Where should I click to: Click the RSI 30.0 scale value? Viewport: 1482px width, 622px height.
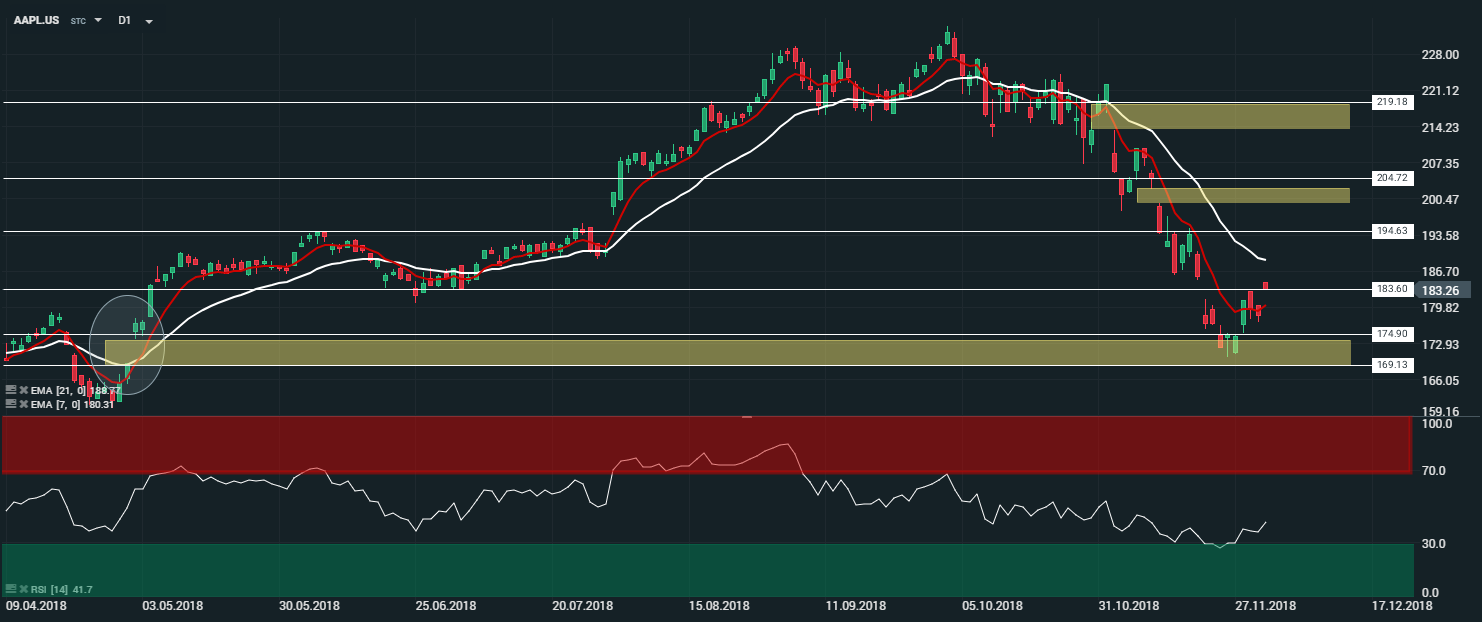coord(1434,544)
